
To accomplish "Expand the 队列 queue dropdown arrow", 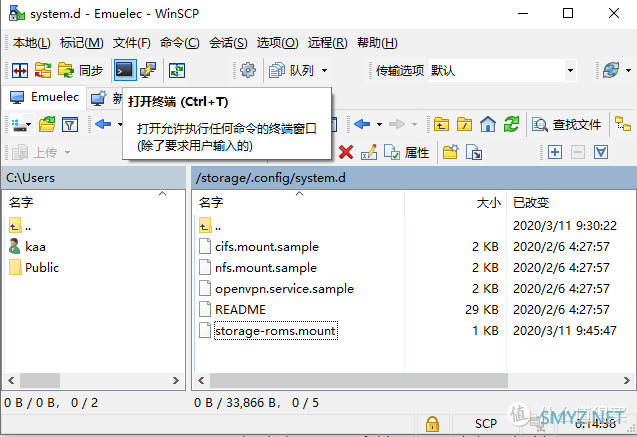I will (324, 71).
